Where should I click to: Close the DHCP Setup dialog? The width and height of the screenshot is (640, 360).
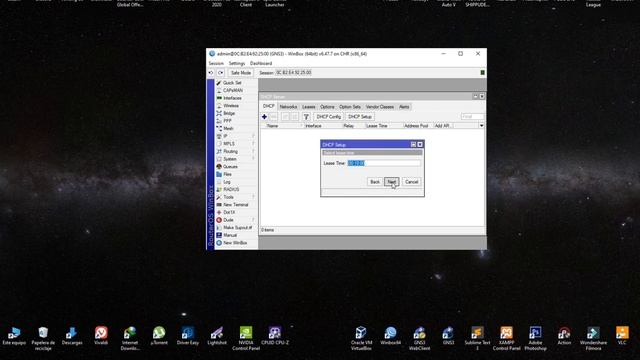(x=420, y=144)
